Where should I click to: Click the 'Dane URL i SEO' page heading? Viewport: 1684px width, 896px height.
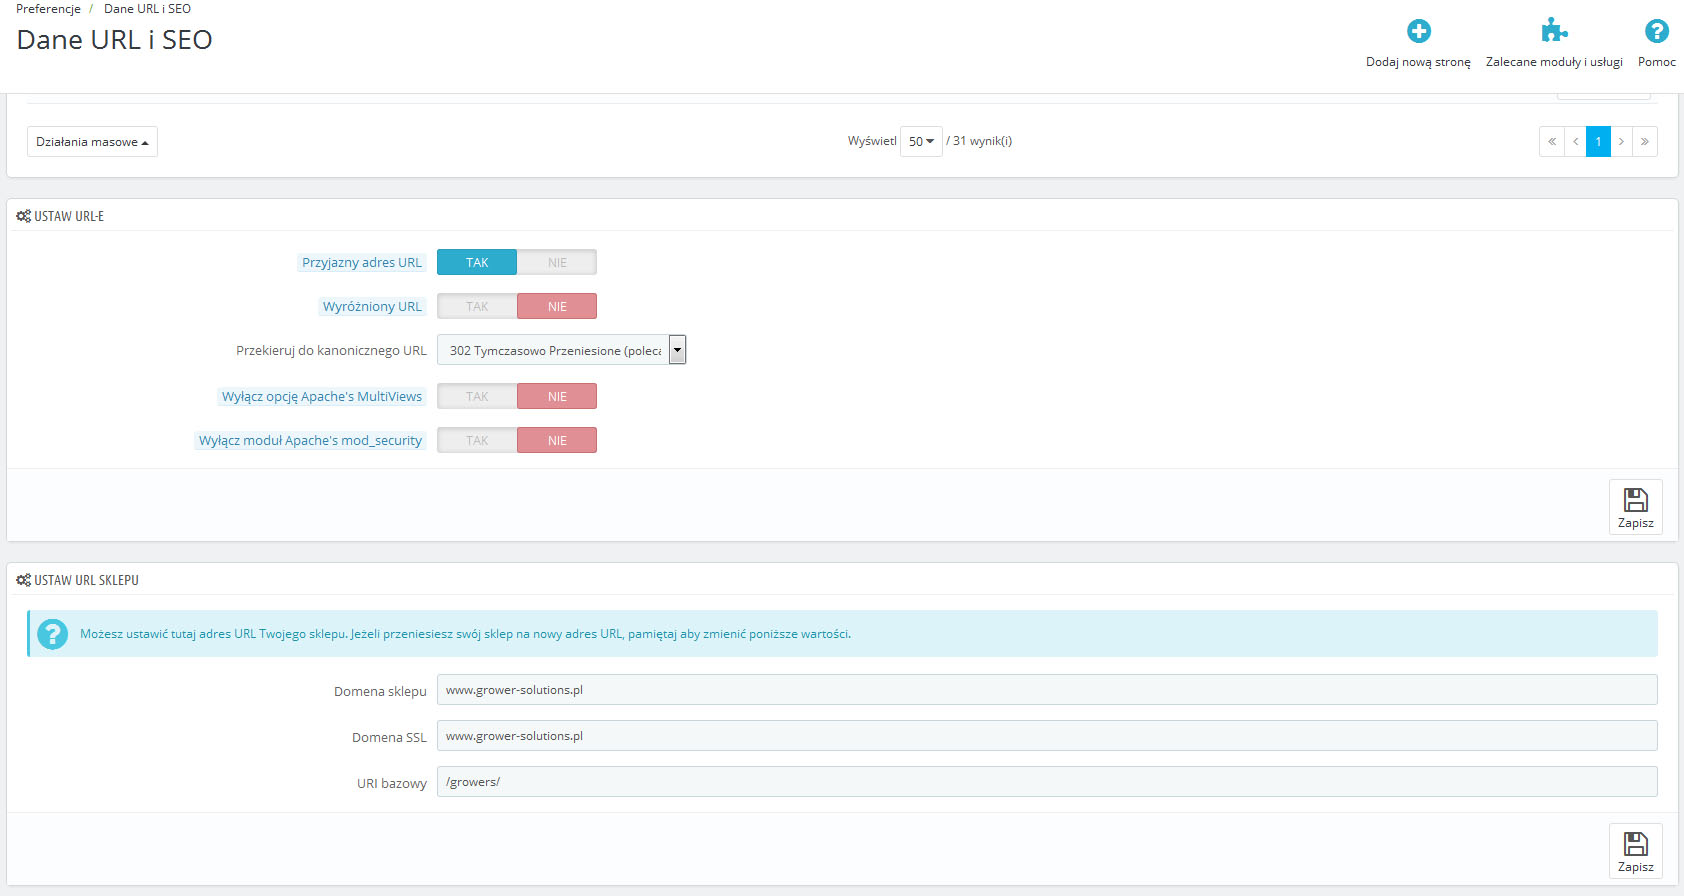tap(115, 40)
